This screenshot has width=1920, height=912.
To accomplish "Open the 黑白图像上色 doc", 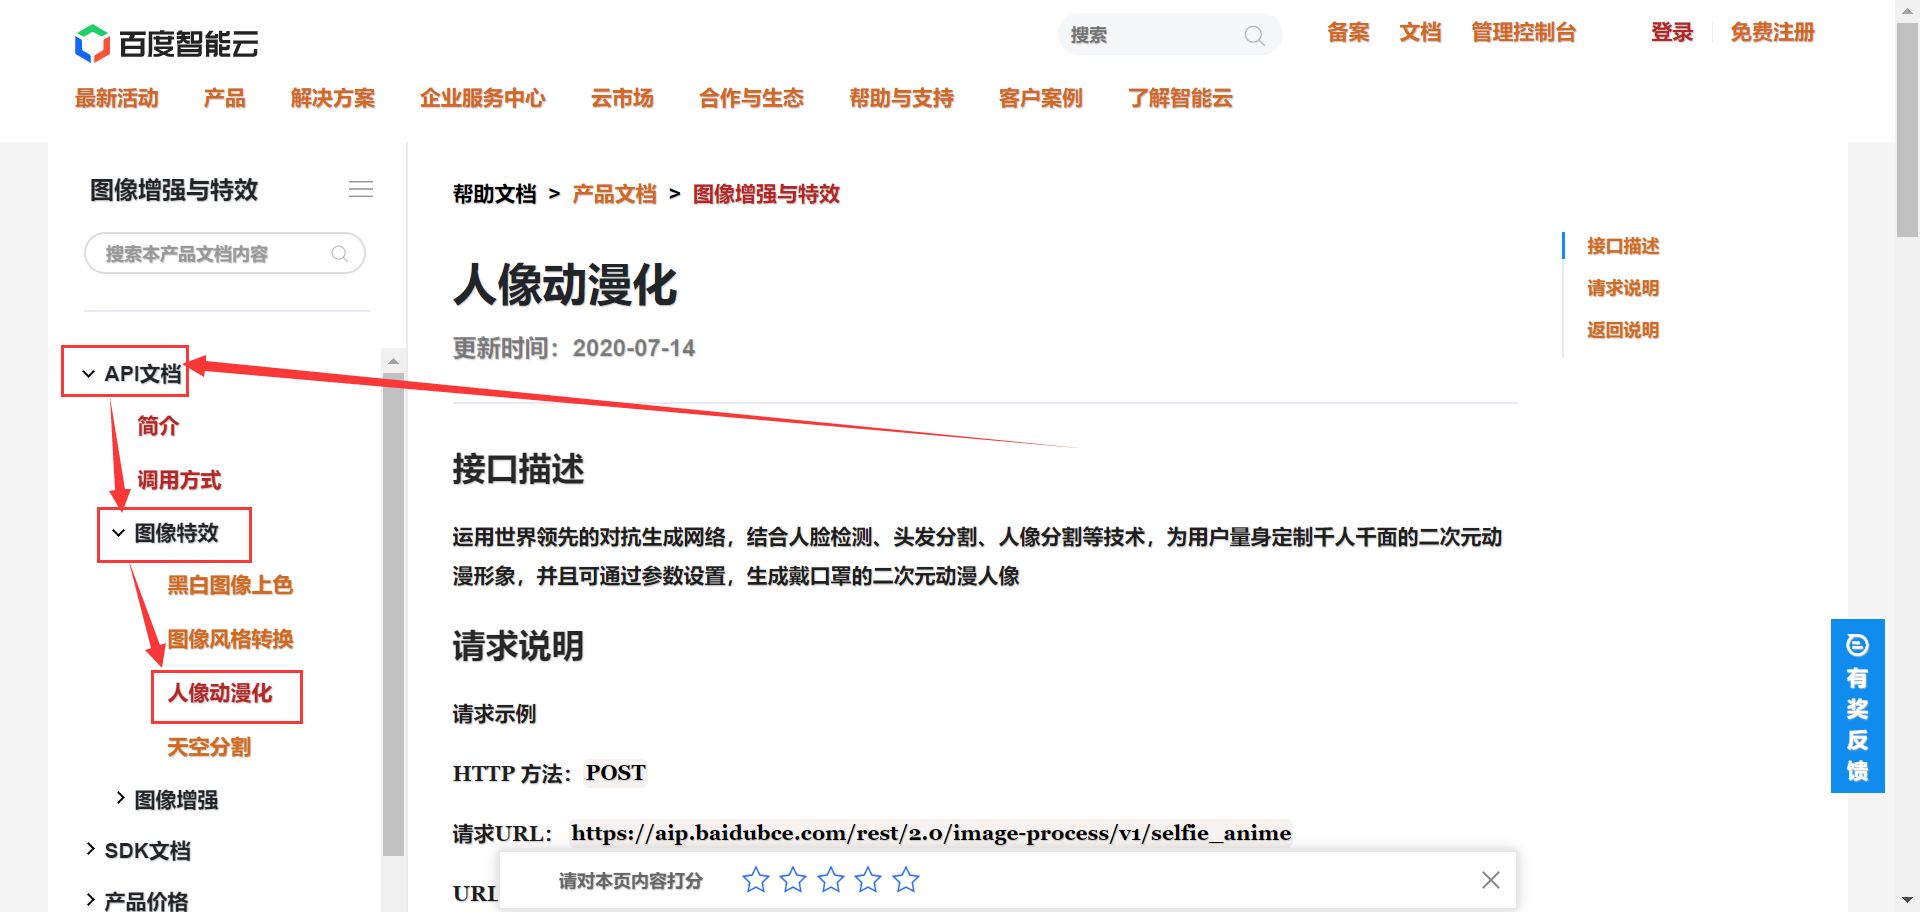I will [x=230, y=585].
